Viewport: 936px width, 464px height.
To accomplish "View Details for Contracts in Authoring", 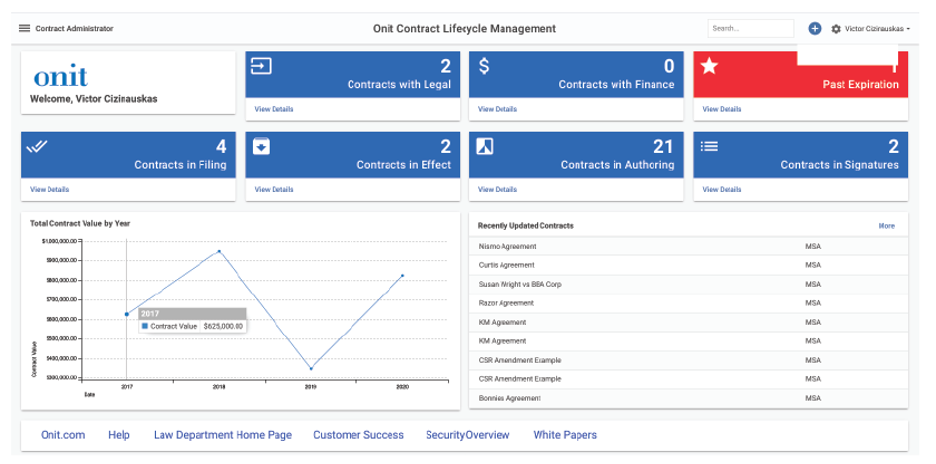I will pos(497,189).
